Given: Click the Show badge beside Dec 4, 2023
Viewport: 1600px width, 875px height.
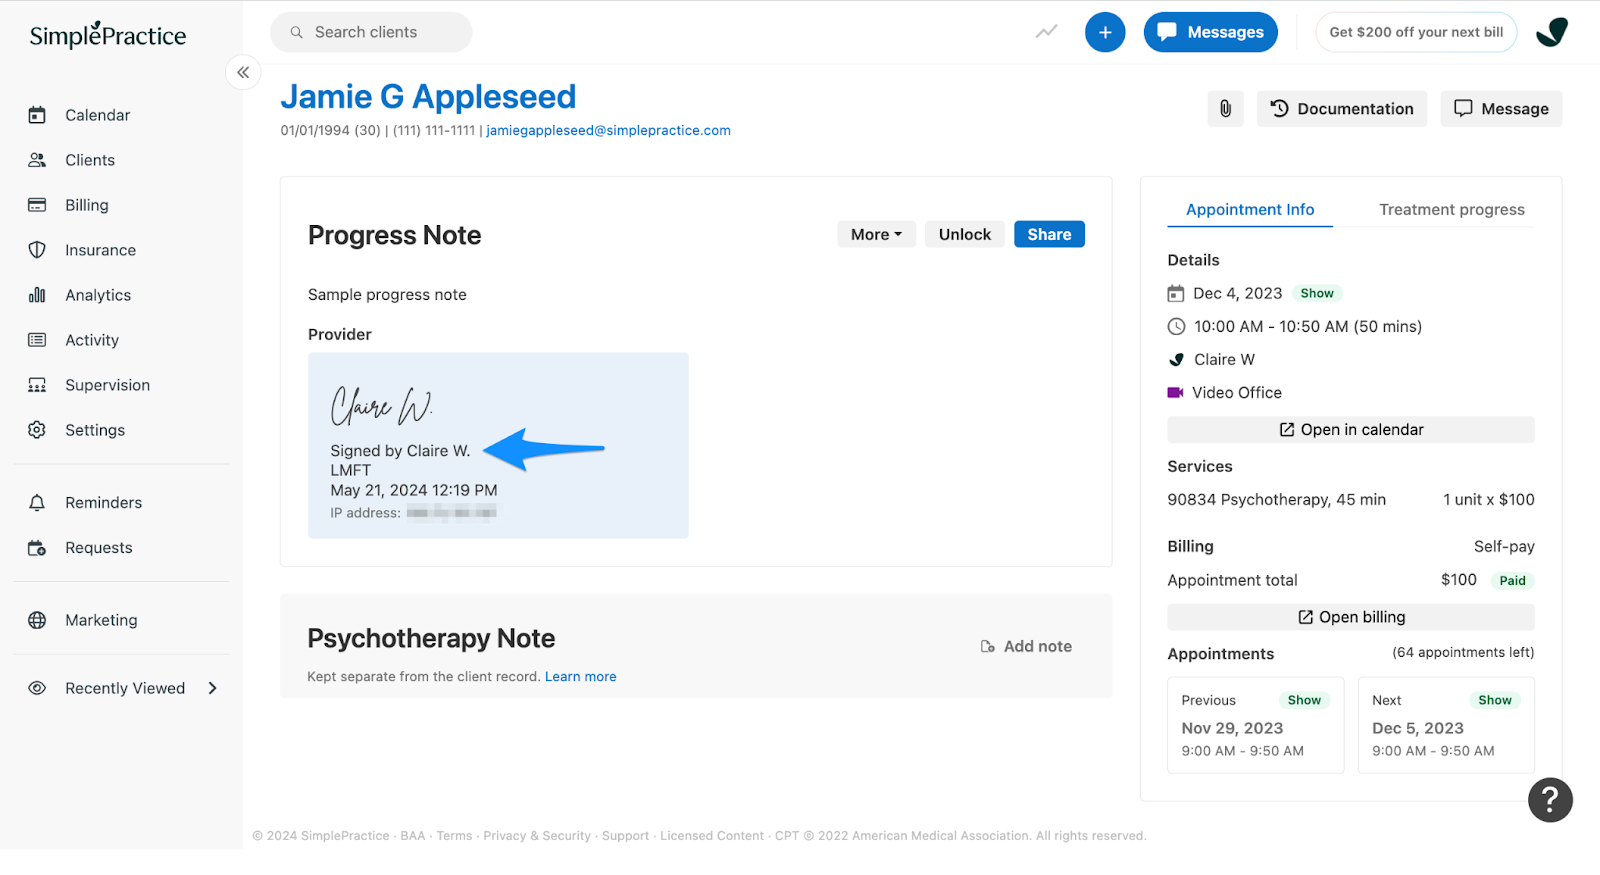Looking at the screenshot, I should click(1317, 293).
